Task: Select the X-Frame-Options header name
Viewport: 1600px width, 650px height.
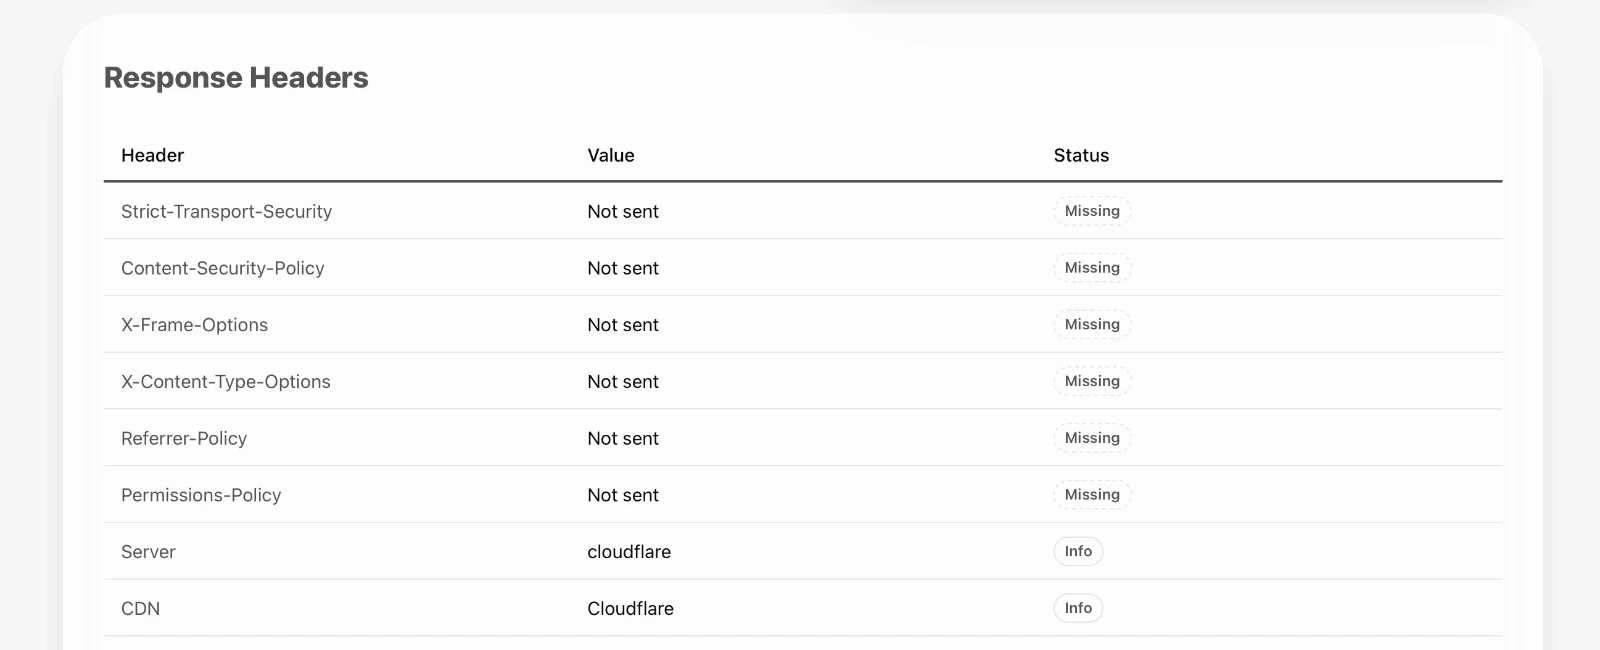Action: point(194,325)
